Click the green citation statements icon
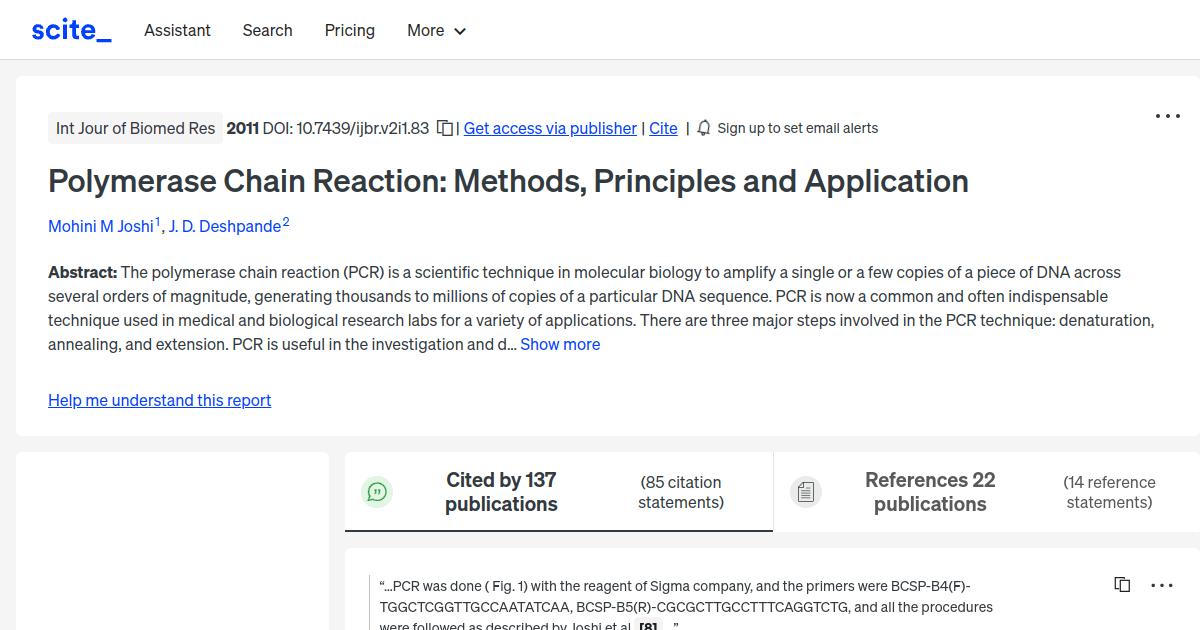 [377, 491]
